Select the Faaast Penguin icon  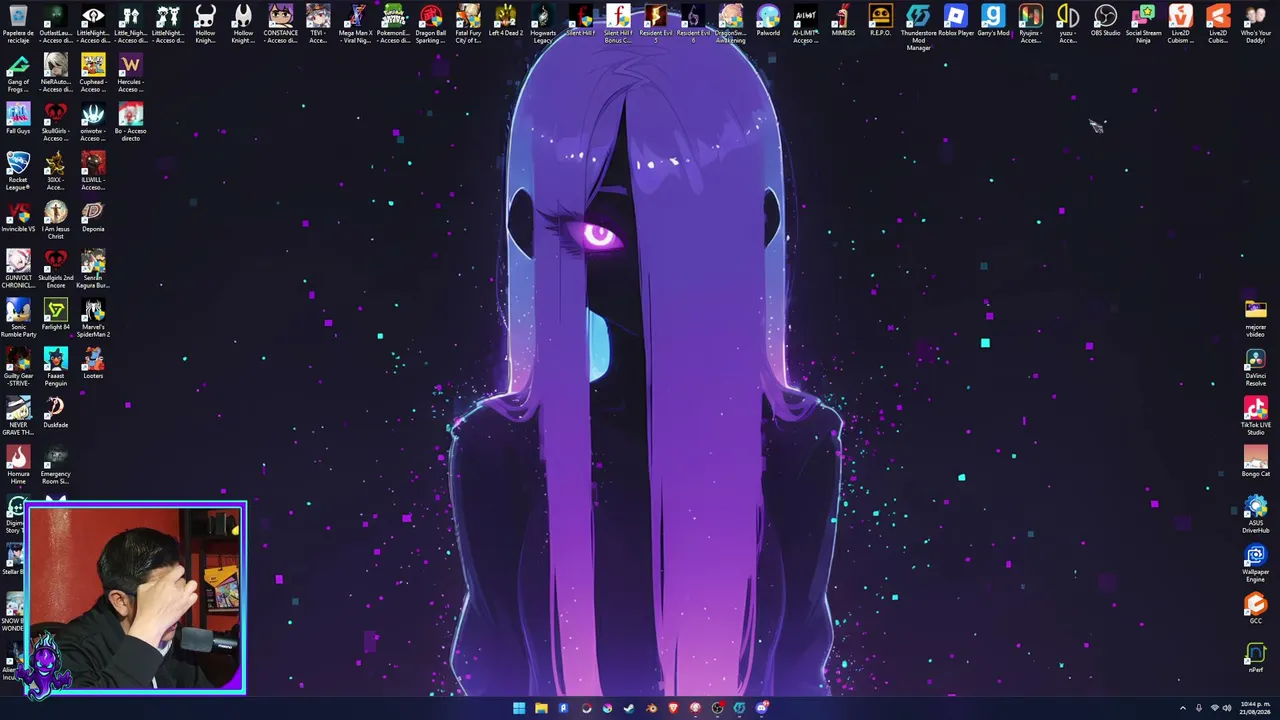(x=56, y=366)
